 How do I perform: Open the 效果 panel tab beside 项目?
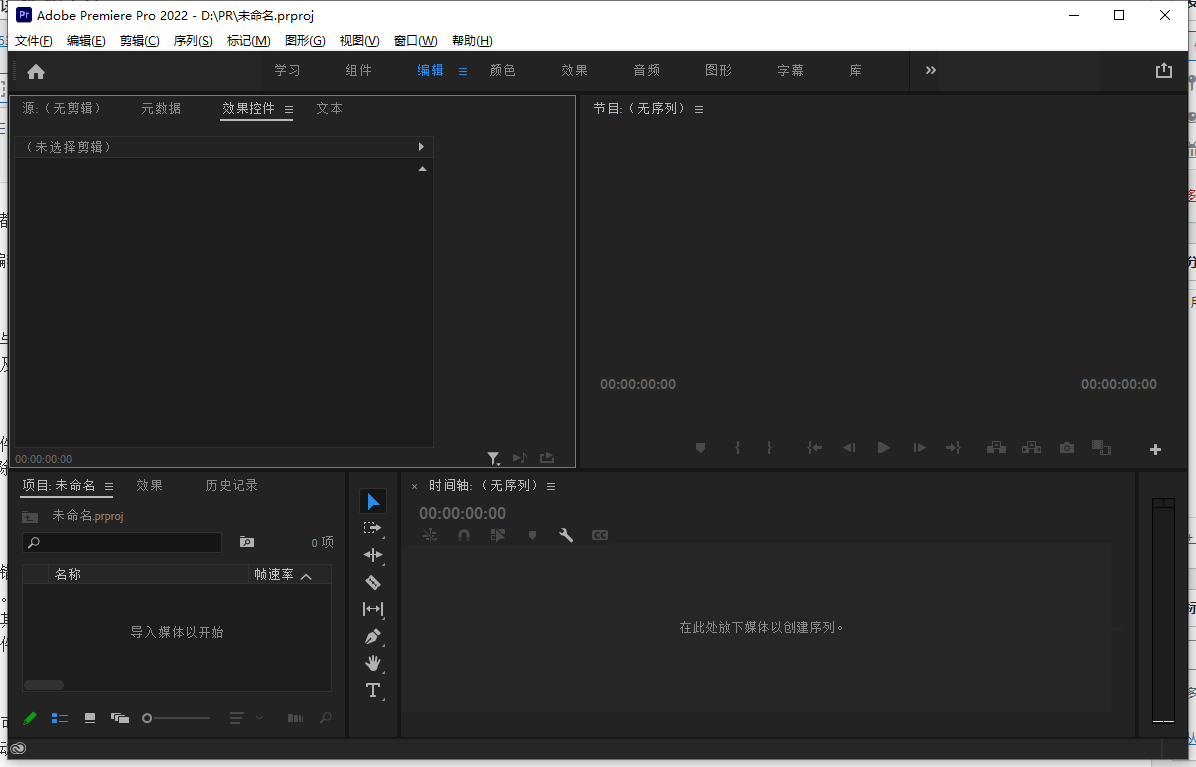click(150, 486)
